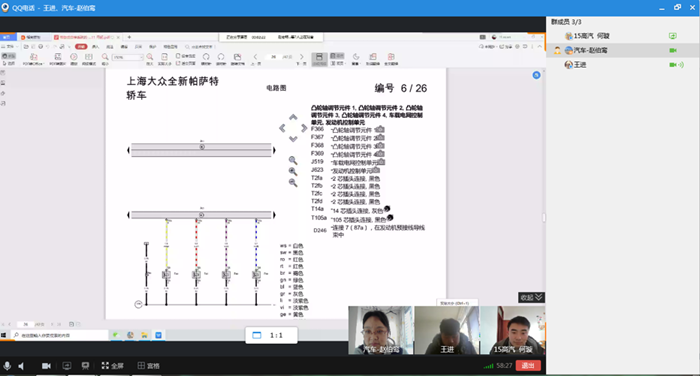Go to next page arrow in PDF toolbar
This screenshot has width=700, height=376.
pos(301,57)
